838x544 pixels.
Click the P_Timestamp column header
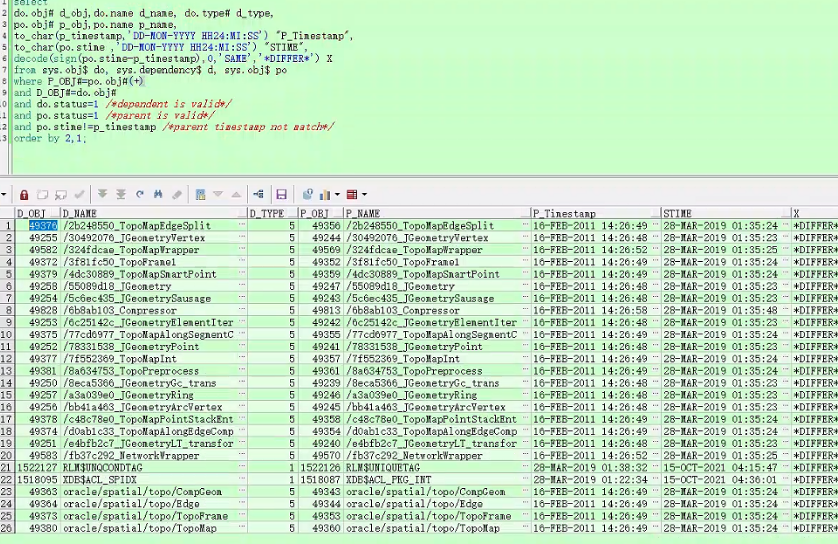tap(596, 213)
